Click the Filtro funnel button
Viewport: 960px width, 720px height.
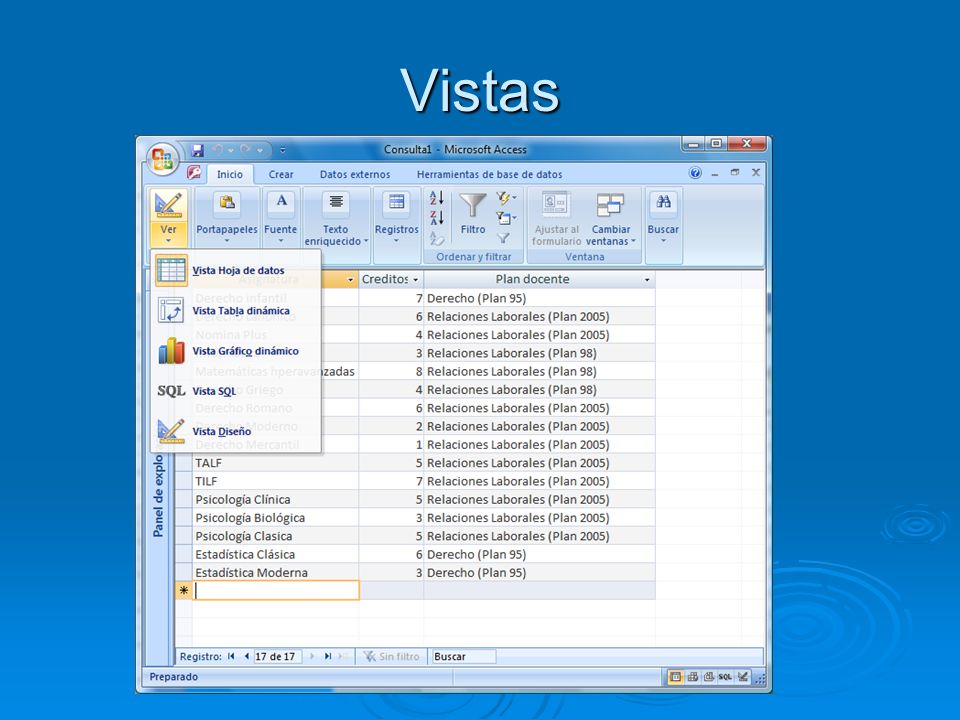(473, 213)
